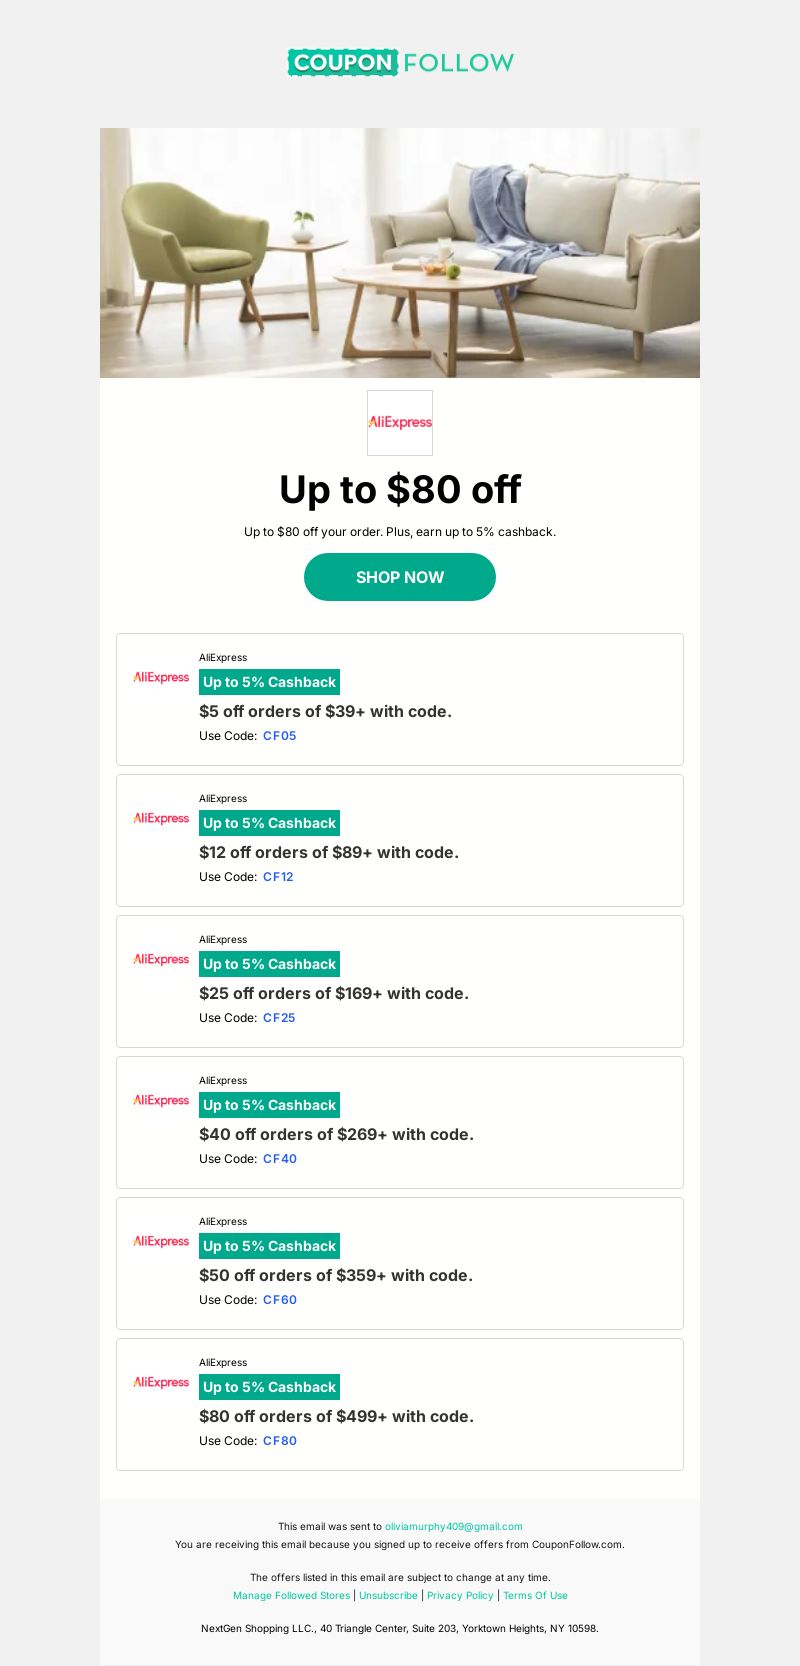Click the AliExpress logo in the $40 off offer

(161, 1100)
